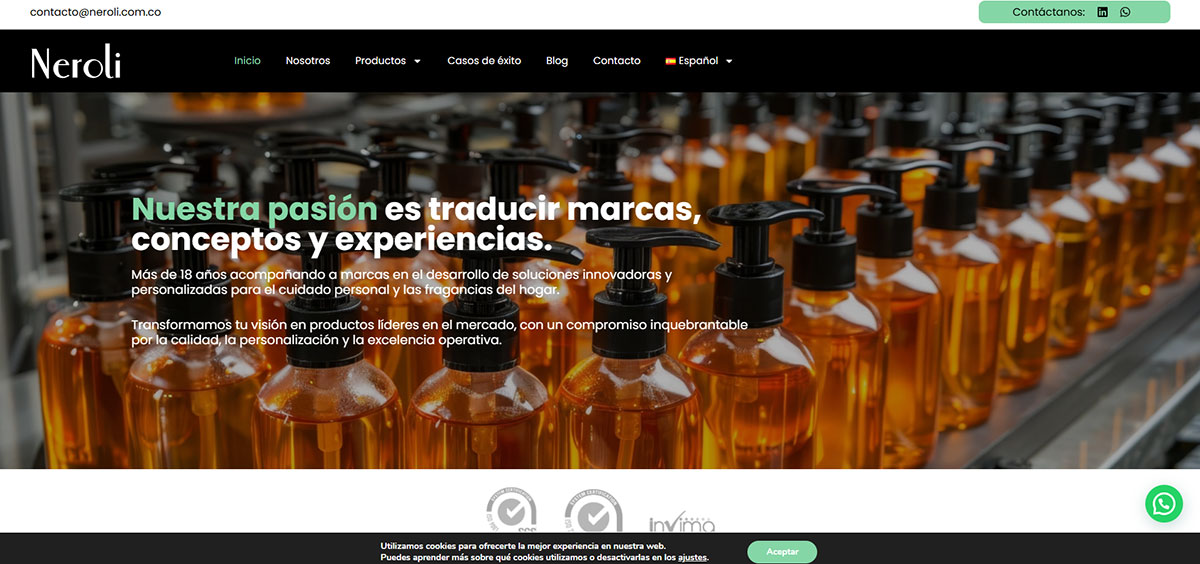
Task: Open the cookie ajustes link
Action: (692, 558)
